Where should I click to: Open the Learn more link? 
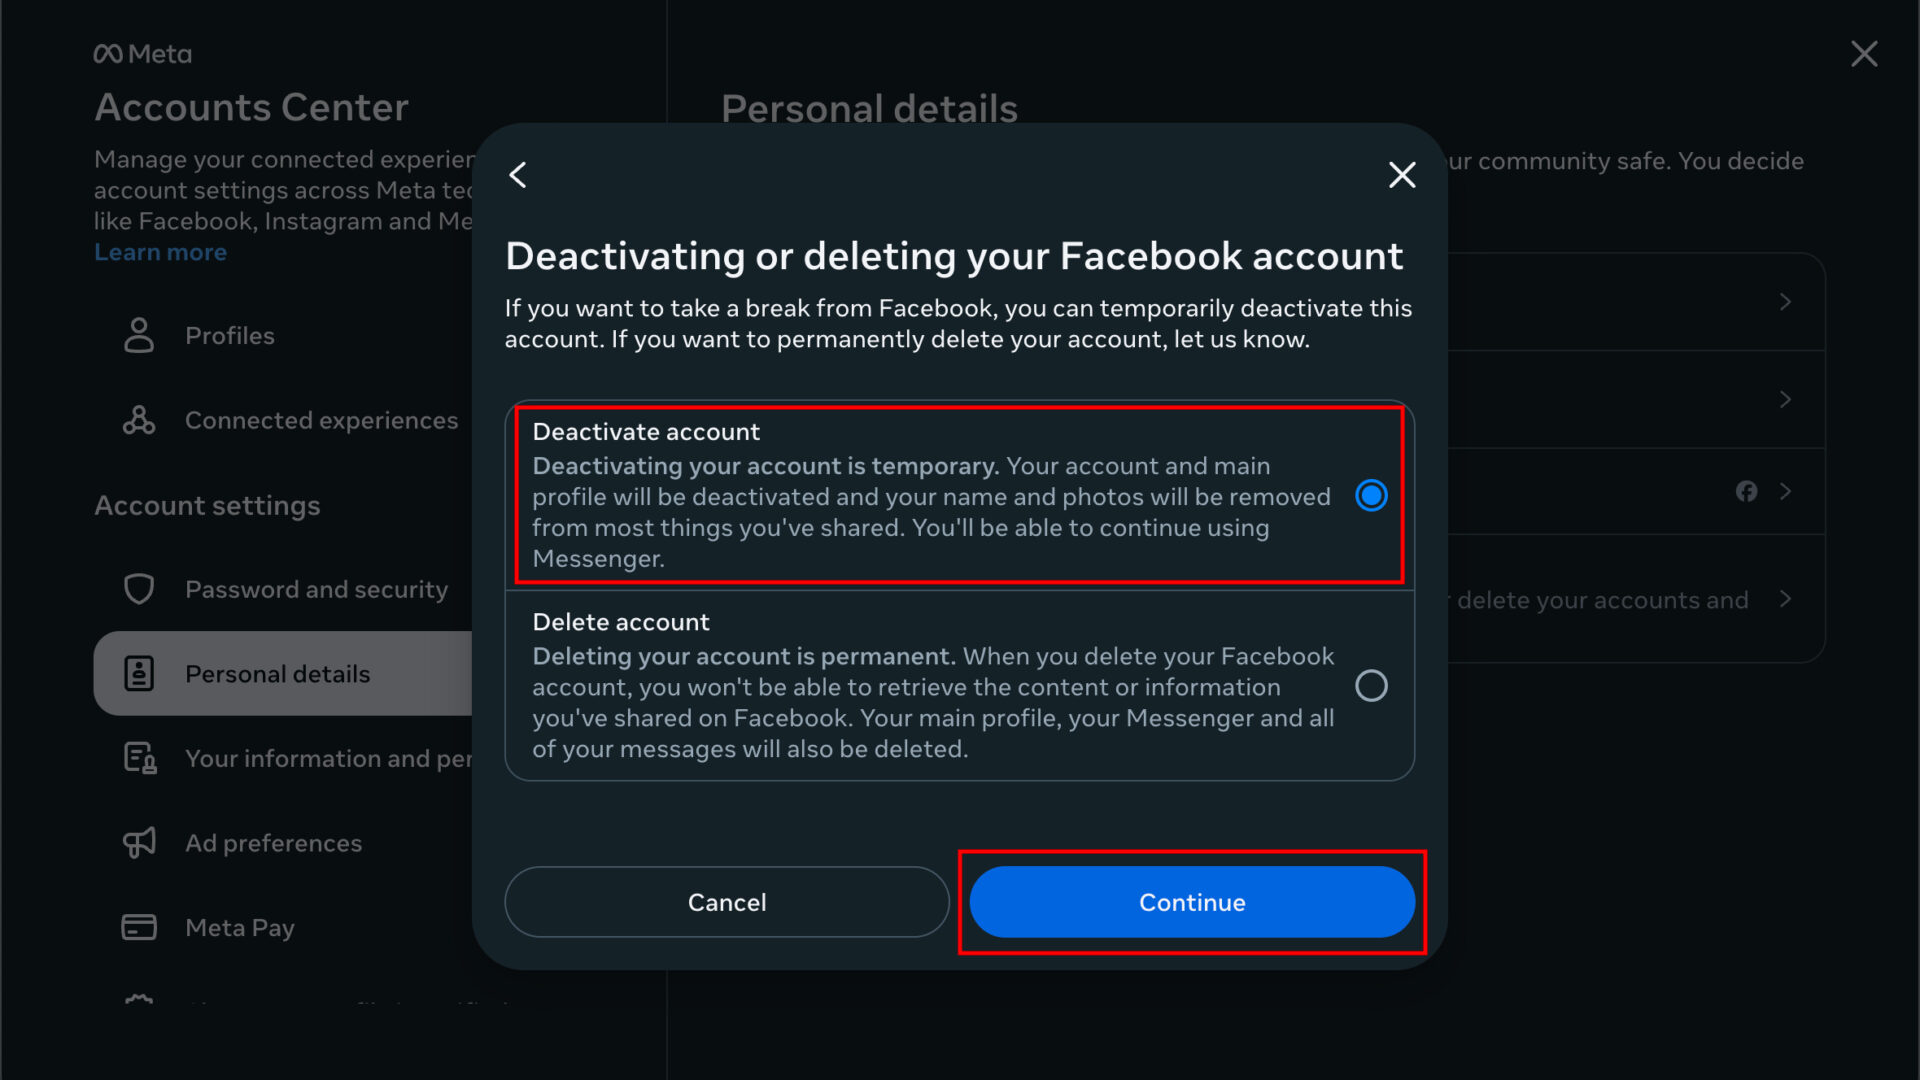(x=160, y=252)
